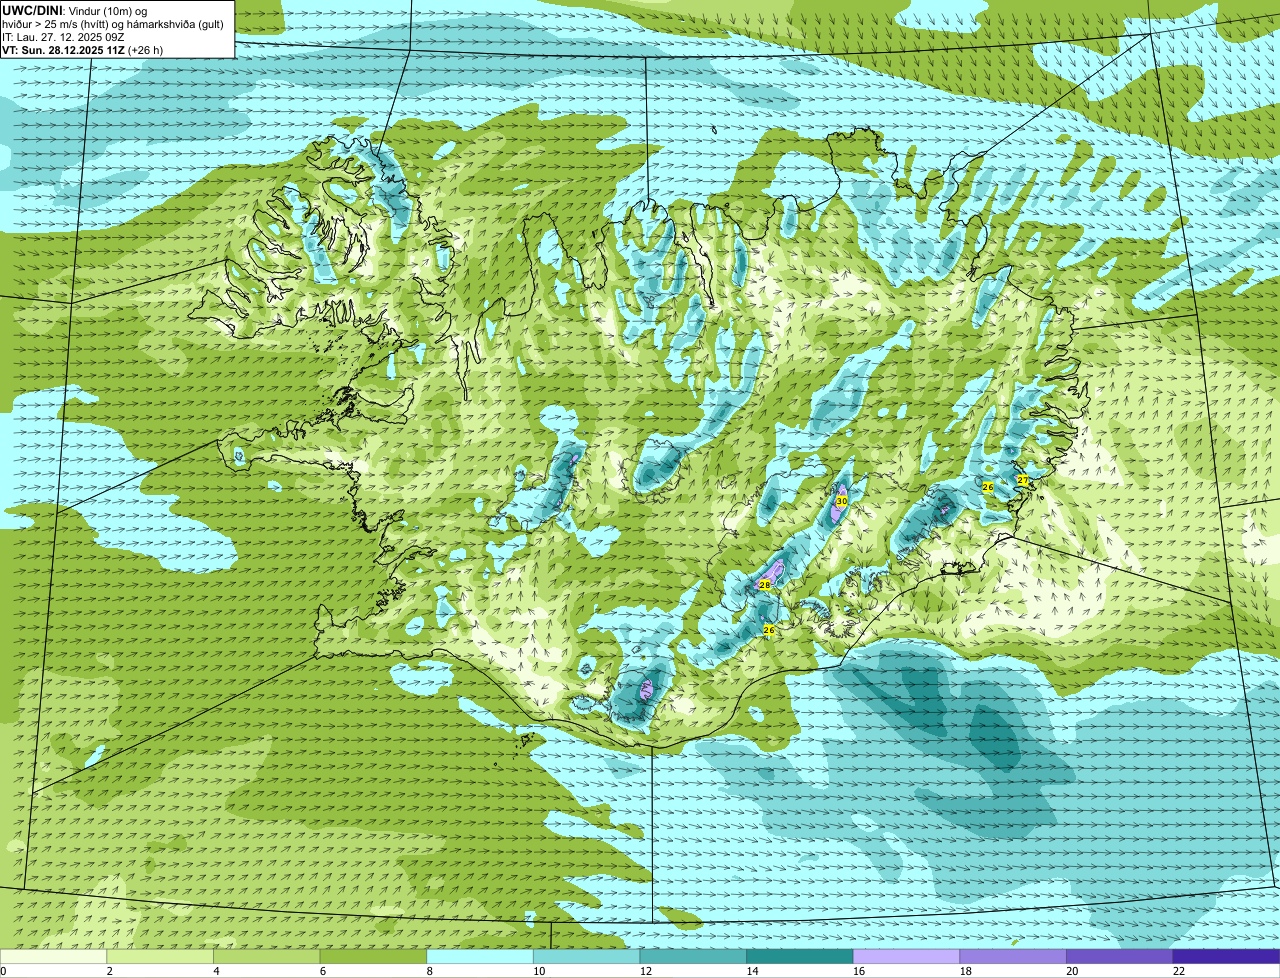Select the 8–10 m/s light cyan swatch
The width and height of the screenshot is (1280, 978).
(480, 956)
